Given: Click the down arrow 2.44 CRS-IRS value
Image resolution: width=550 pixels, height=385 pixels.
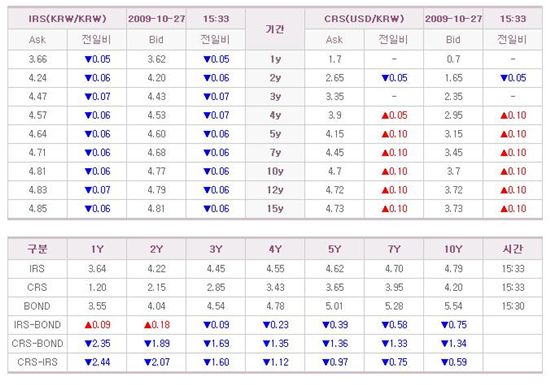Looking at the screenshot, I should pyautogui.click(x=97, y=362).
